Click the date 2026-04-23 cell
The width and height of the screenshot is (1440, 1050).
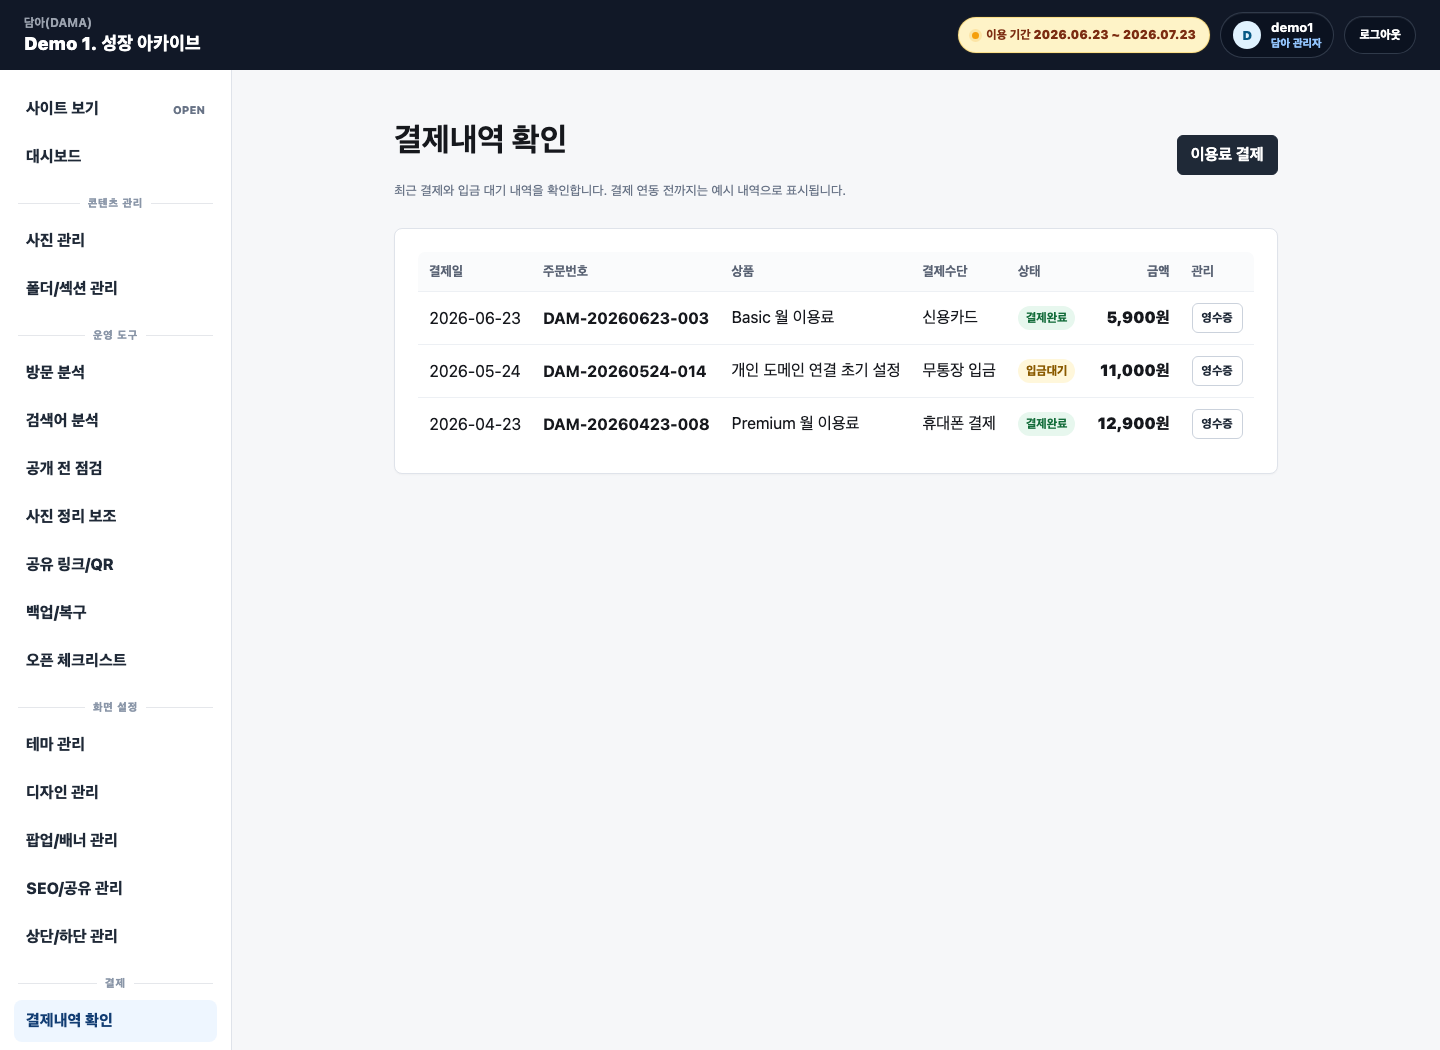tap(475, 424)
